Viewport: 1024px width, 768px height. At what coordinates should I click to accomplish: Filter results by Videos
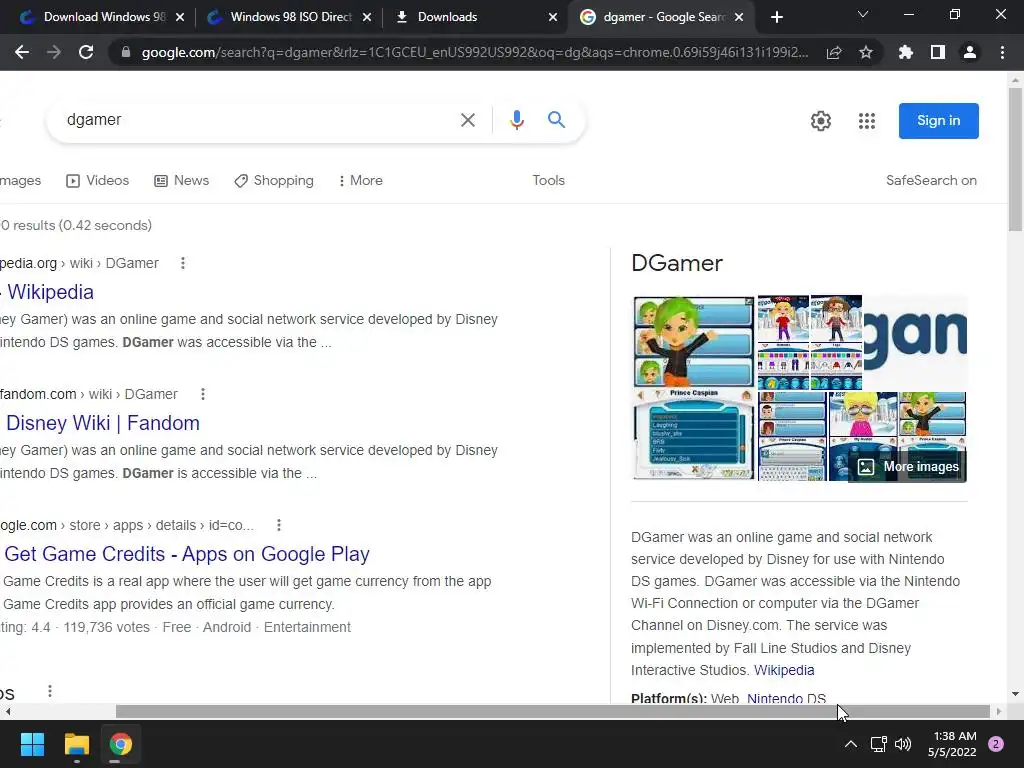point(97,180)
